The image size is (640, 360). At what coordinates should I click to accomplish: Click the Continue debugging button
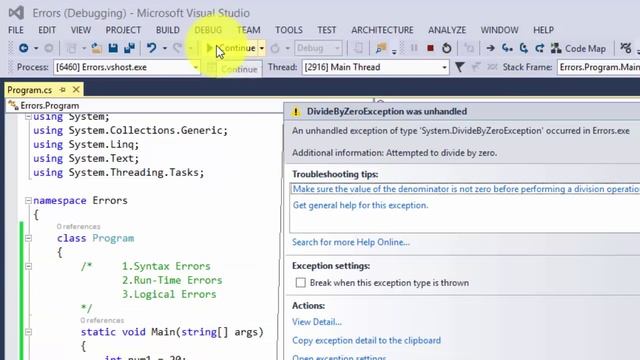click(x=231, y=48)
